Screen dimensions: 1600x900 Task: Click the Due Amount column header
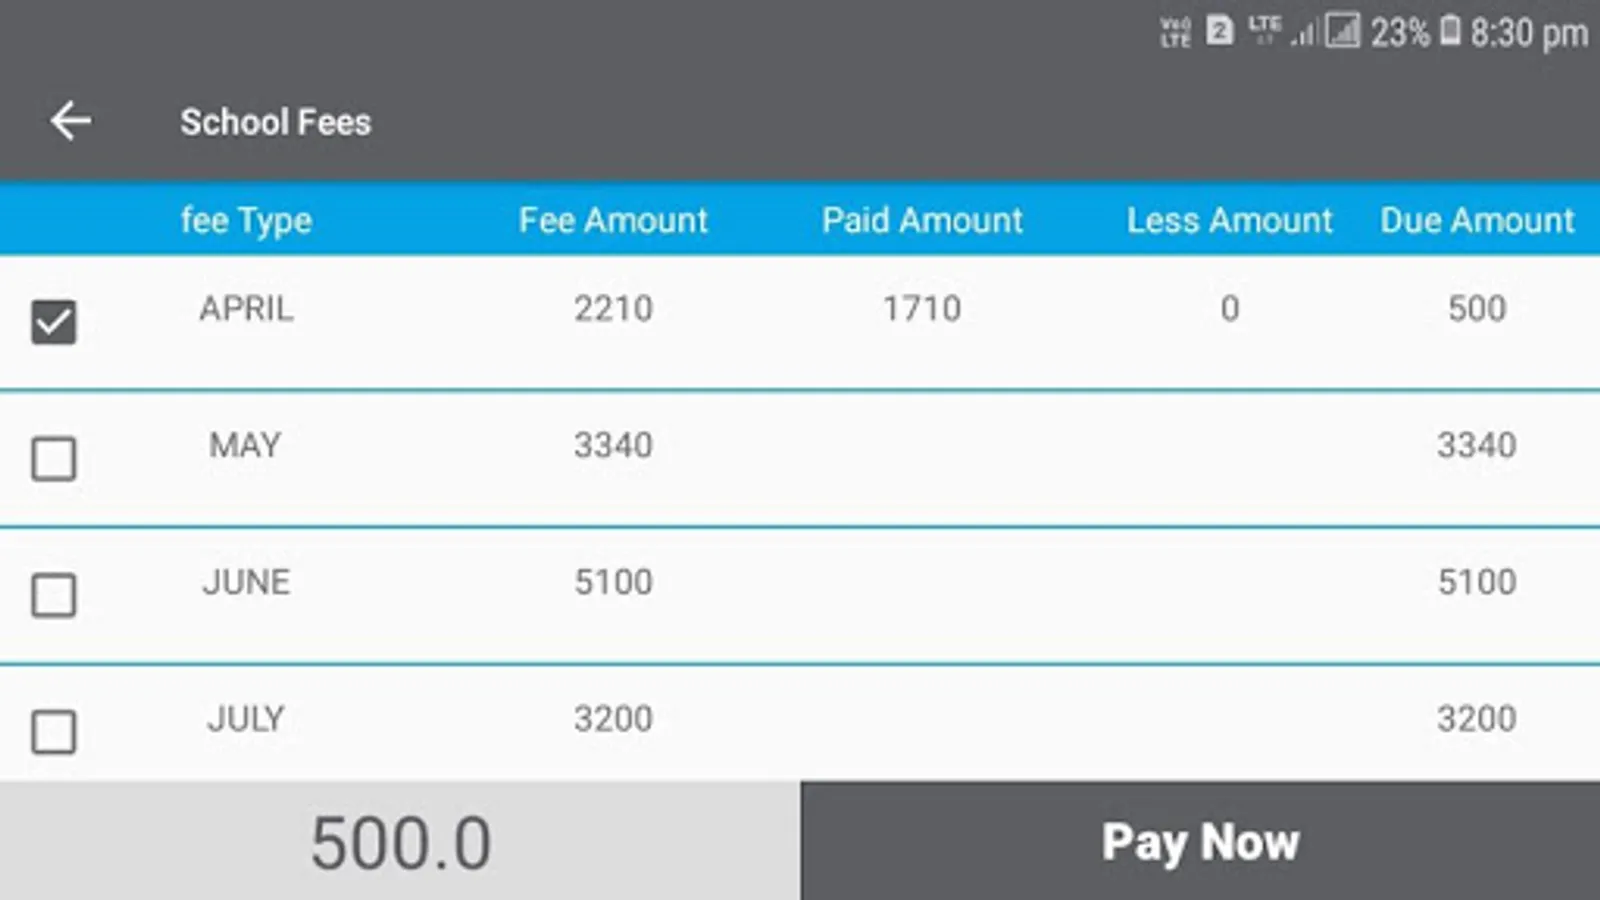tap(1477, 220)
